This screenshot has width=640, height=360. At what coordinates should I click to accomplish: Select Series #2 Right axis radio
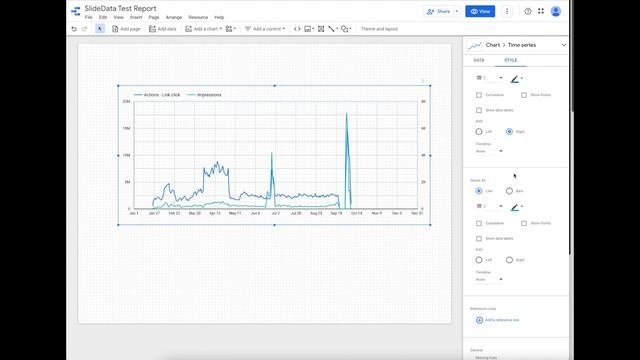[x=509, y=260]
